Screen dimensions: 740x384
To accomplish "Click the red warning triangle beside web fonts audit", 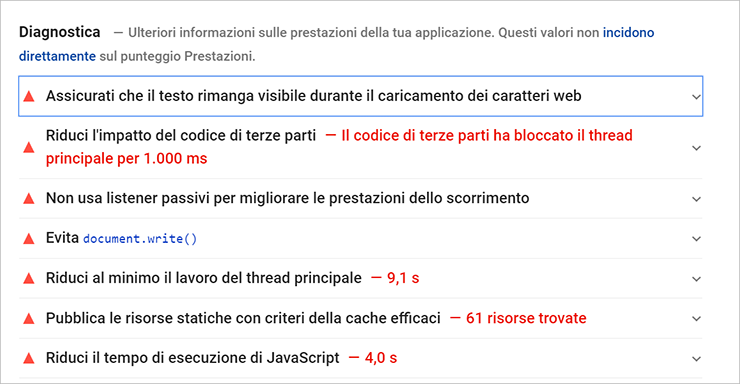I will point(29,97).
